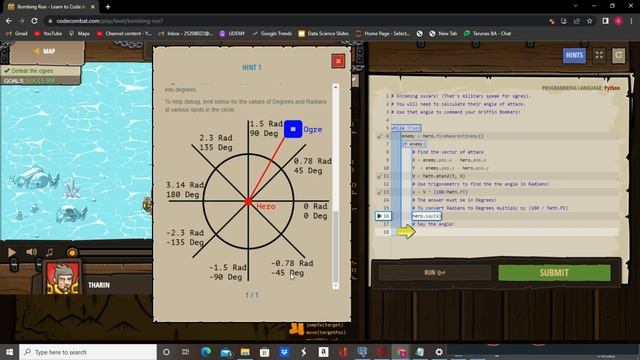Open browser side panel icon
The image size is (640, 360).
click(605, 21)
